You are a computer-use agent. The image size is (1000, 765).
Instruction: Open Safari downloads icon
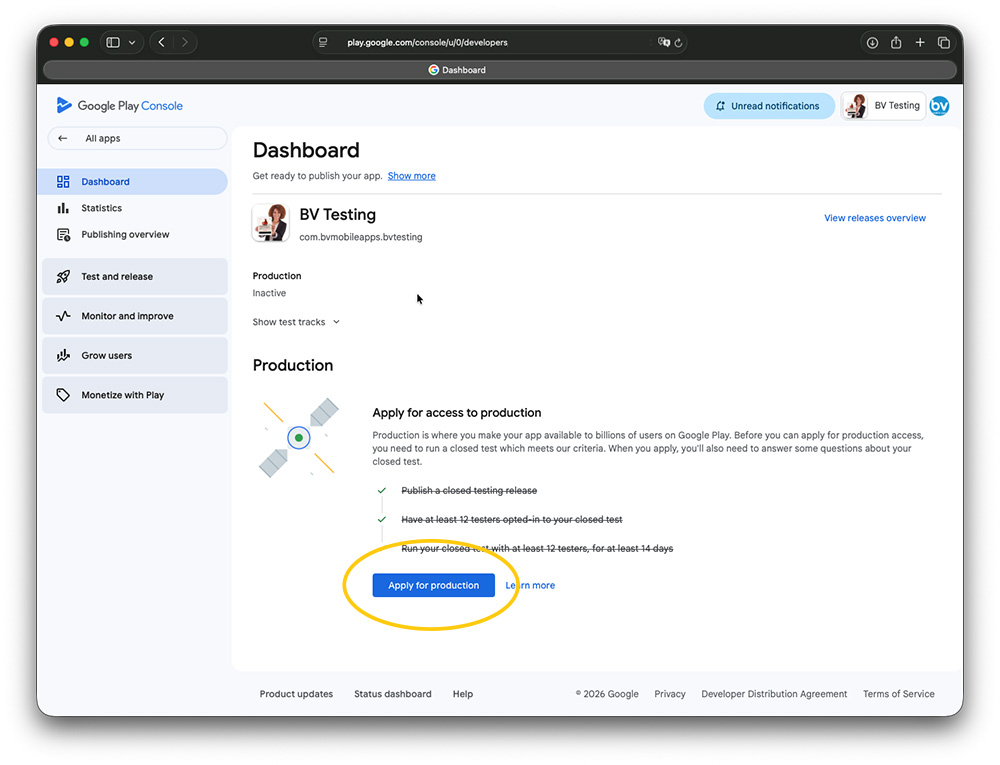(x=872, y=42)
